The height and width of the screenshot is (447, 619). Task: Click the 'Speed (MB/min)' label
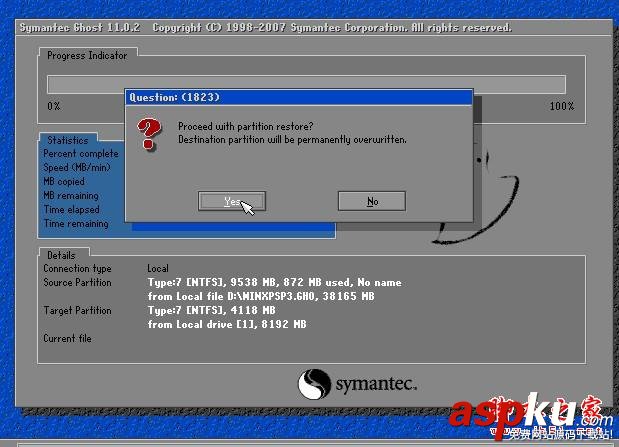(77, 167)
